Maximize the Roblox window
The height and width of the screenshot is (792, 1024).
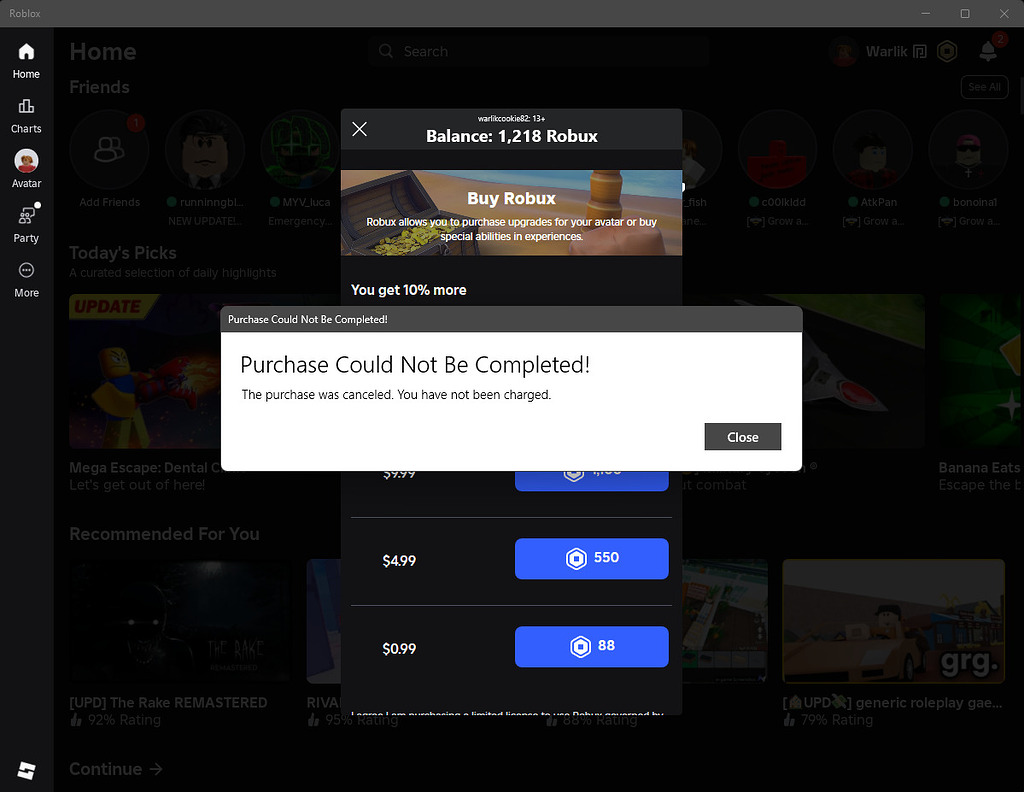click(x=965, y=14)
